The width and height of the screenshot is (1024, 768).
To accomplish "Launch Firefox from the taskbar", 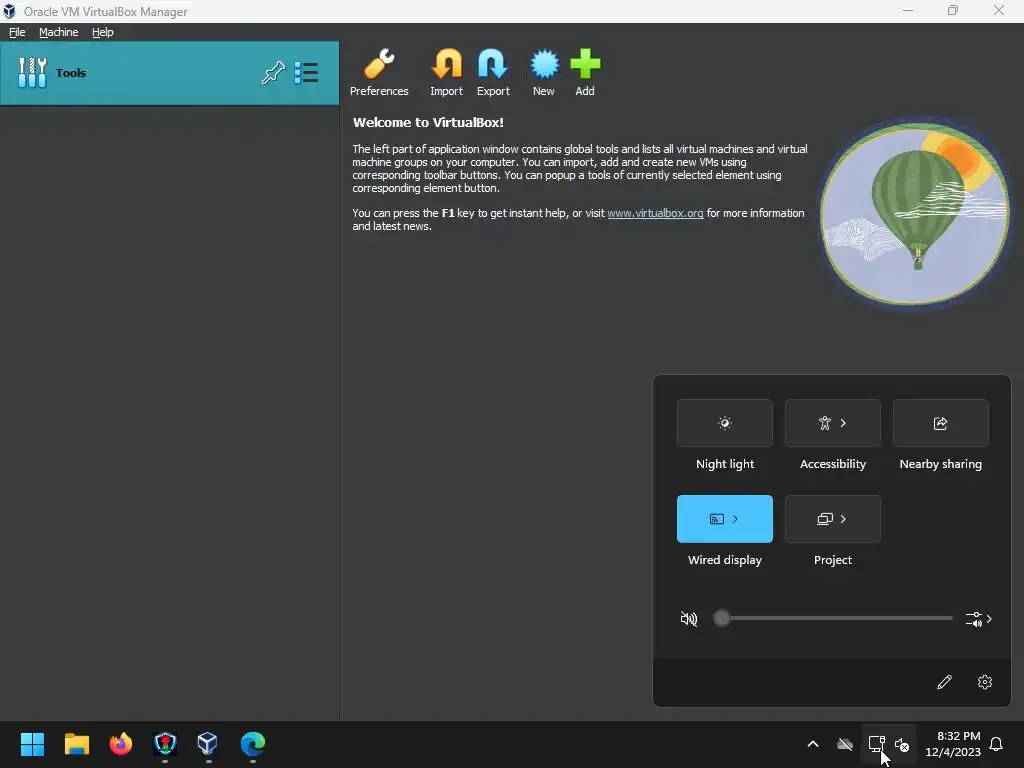I will click(x=121, y=744).
